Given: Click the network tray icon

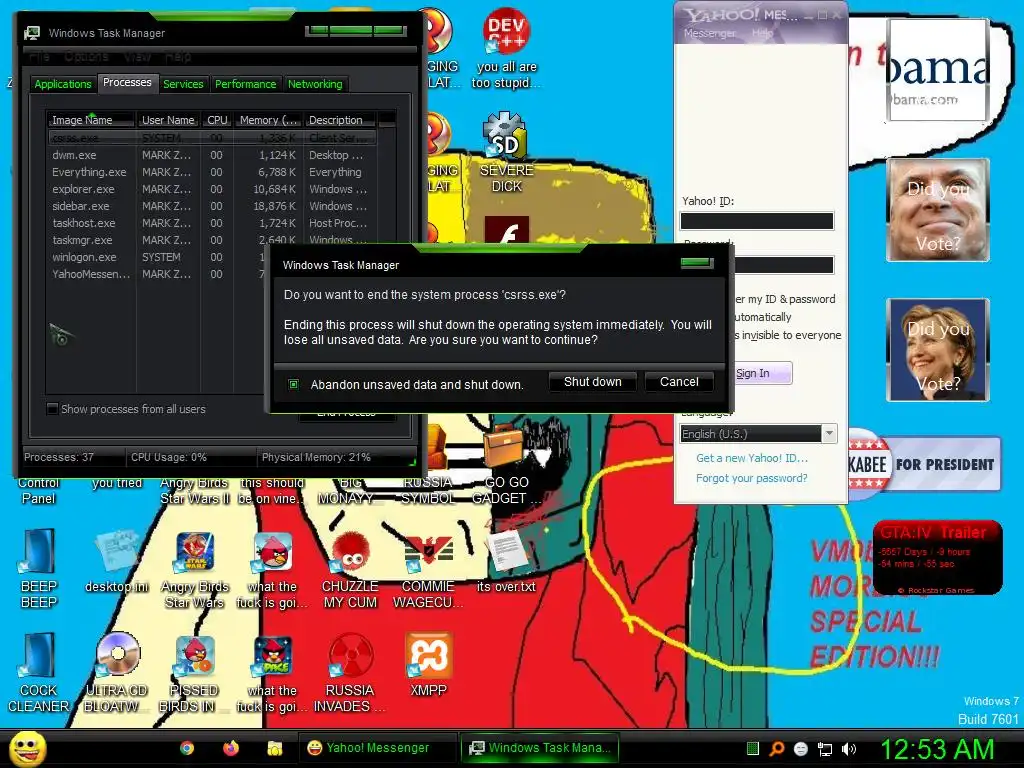Looking at the screenshot, I should (825, 749).
